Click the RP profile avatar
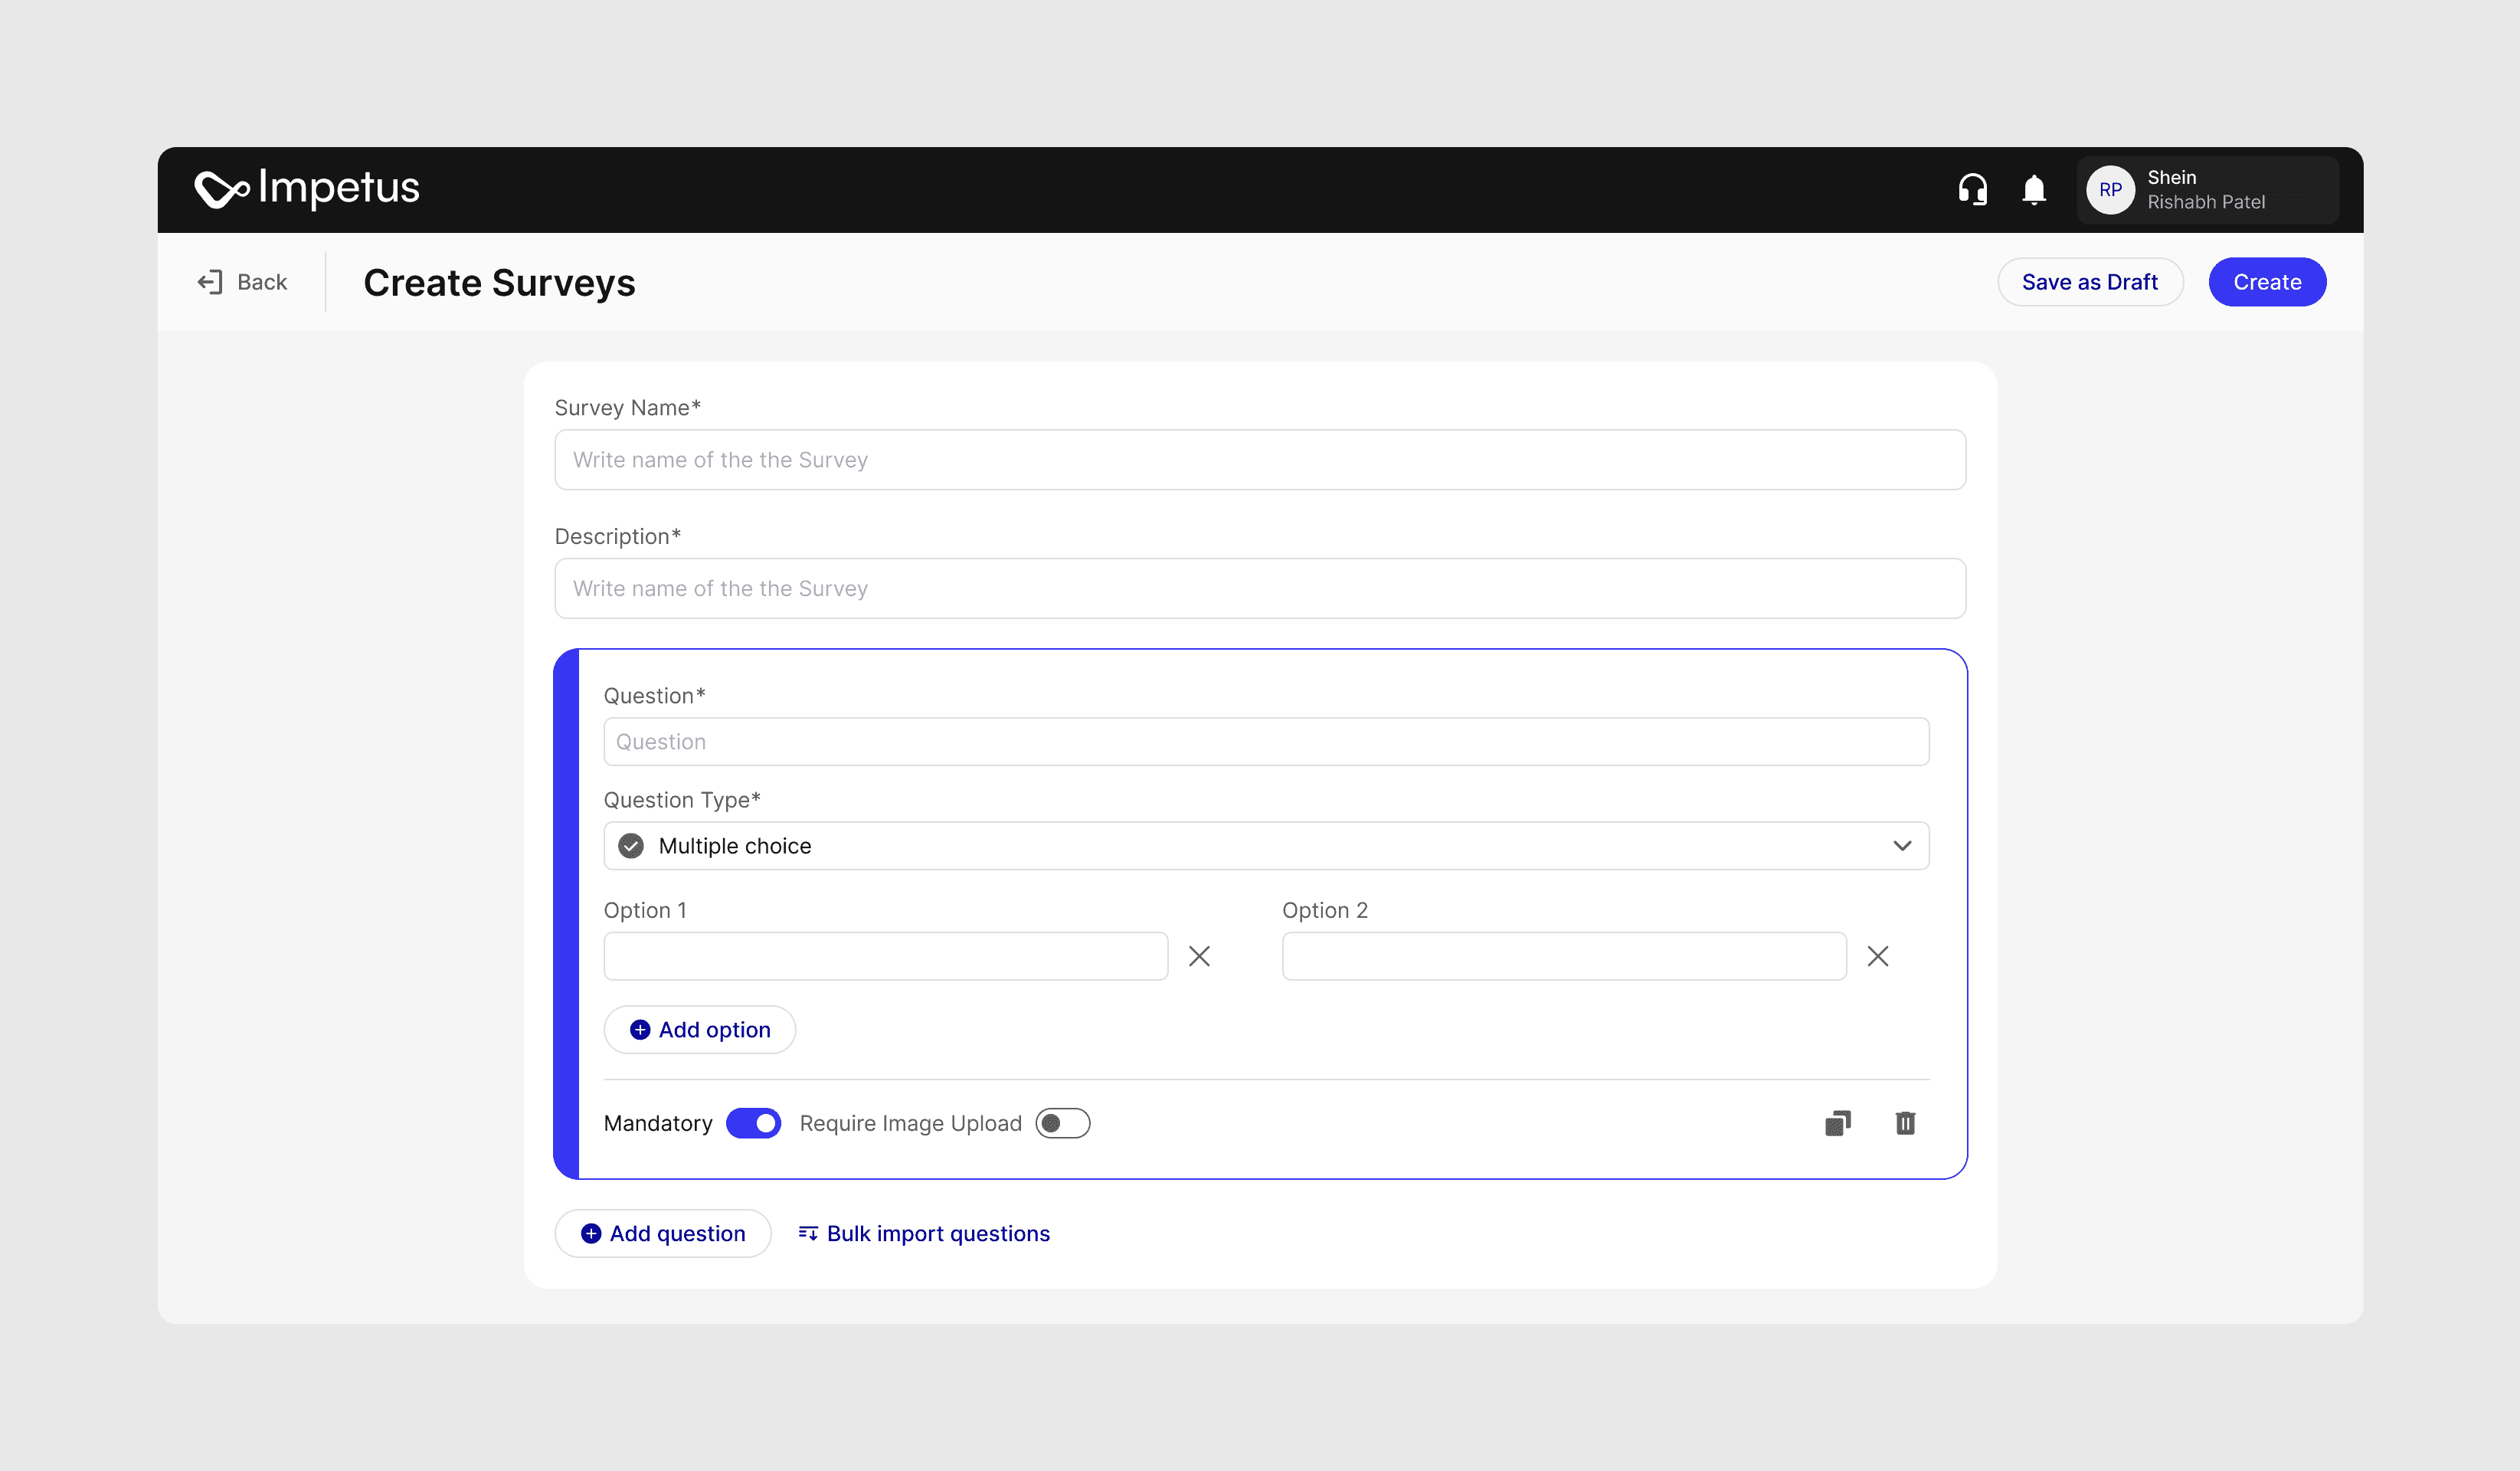This screenshot has height=1471, width=2520. [2110, 190]
